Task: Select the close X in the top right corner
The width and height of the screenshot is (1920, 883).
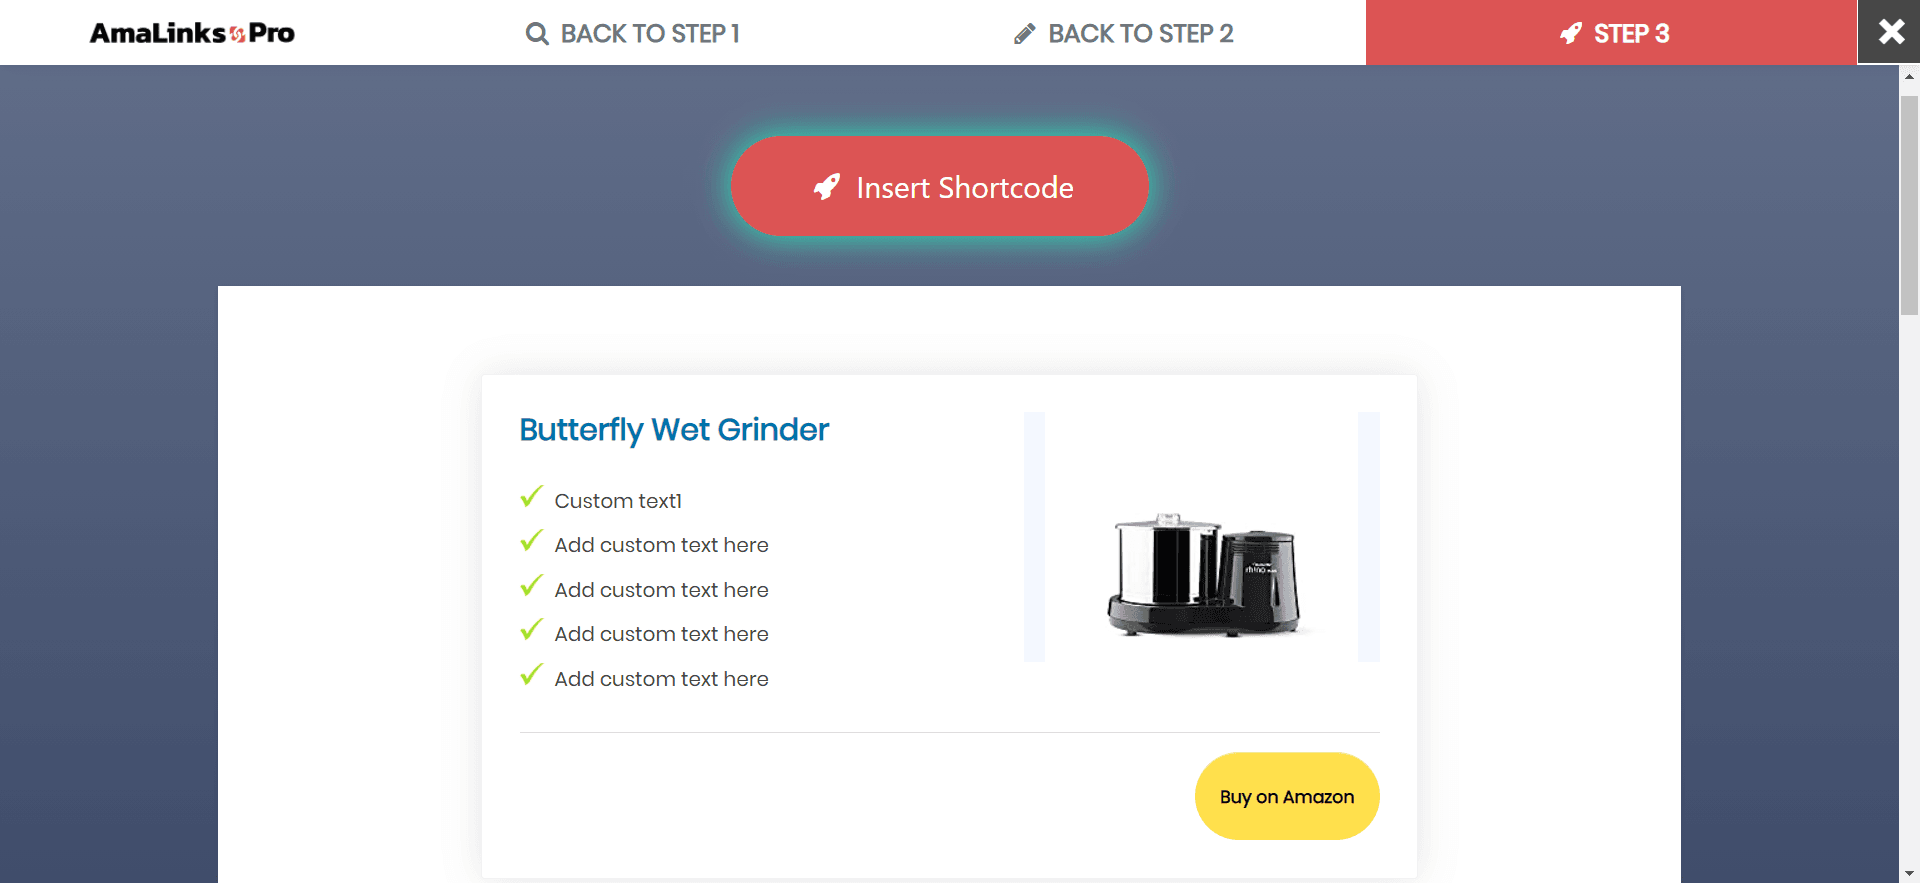Action: tap(1890, 31)
